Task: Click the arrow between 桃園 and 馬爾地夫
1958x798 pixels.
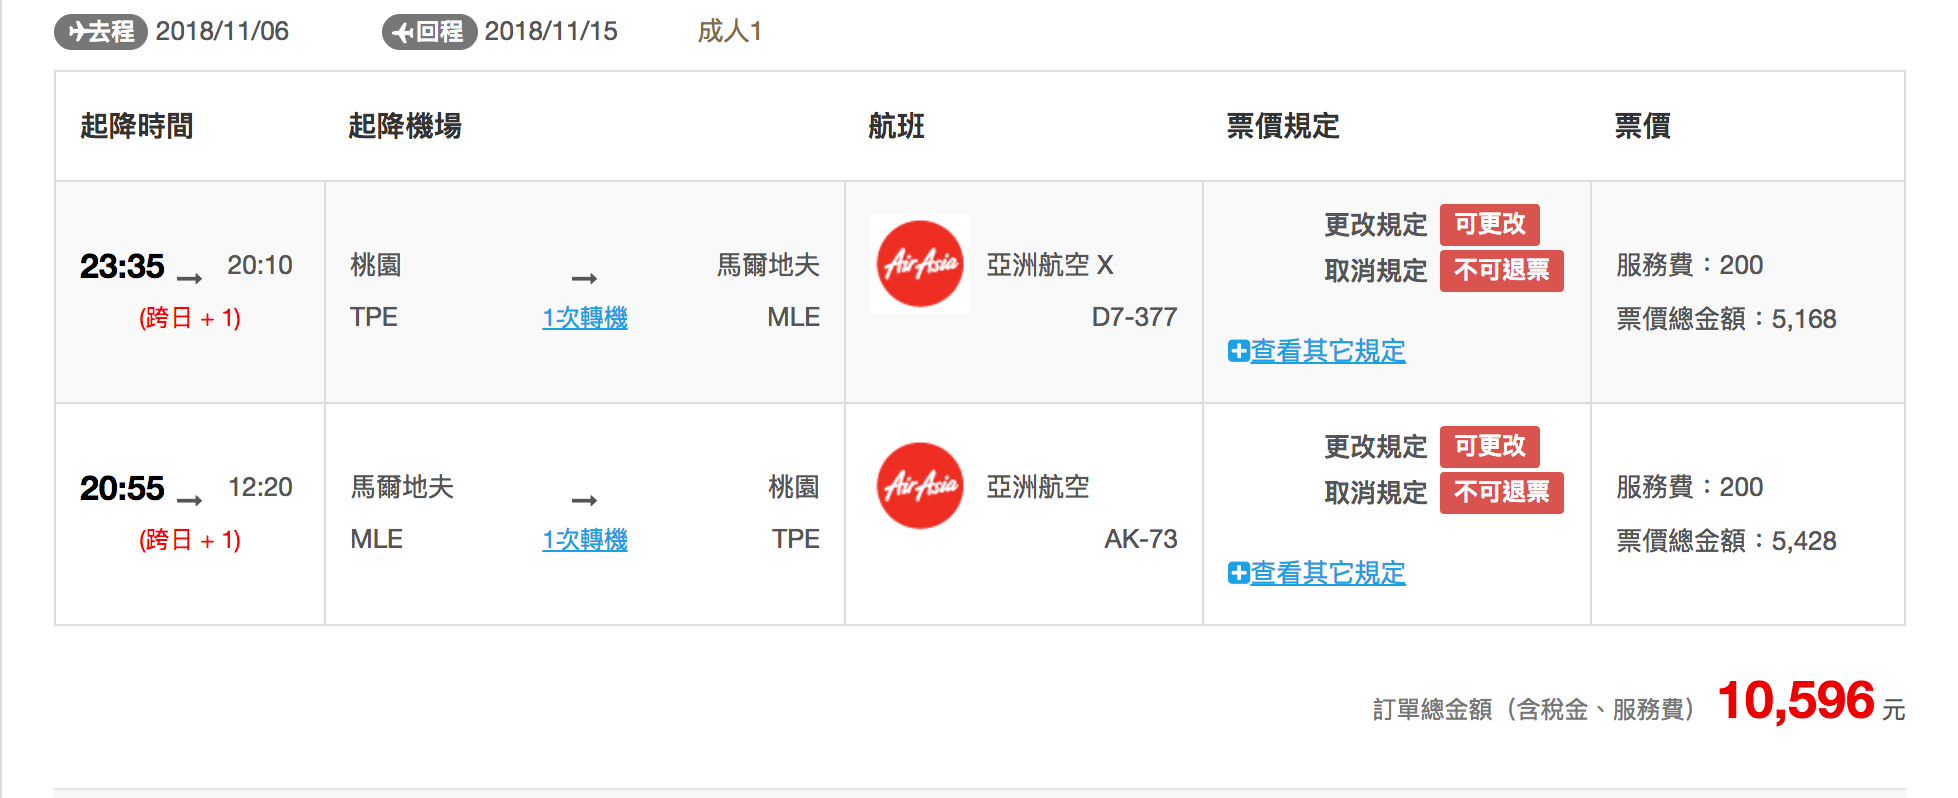Action: pos(584,278)
